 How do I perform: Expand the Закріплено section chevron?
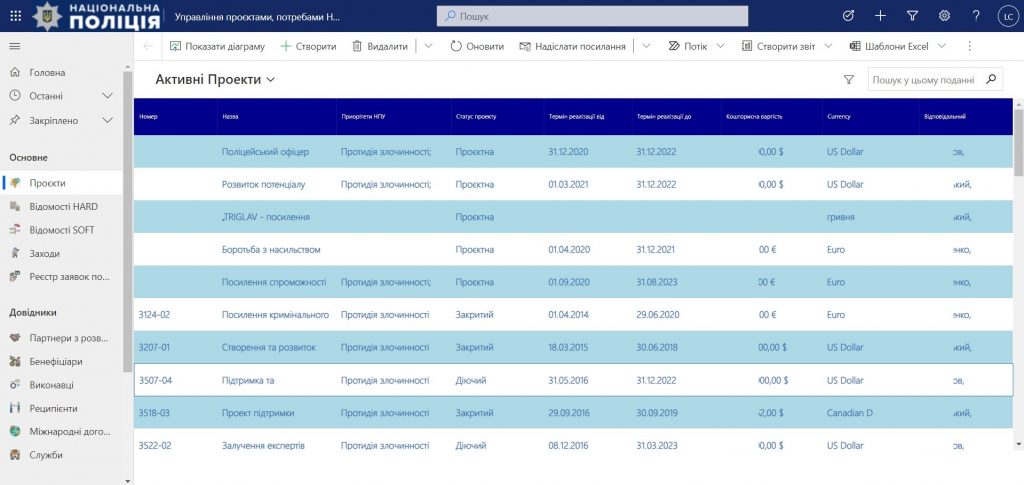108,120
